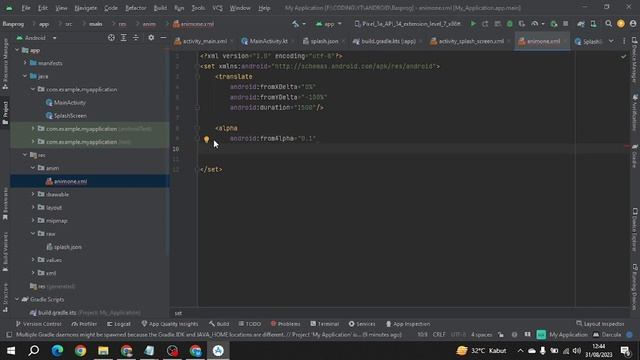
Task: Click the Debug app bug icon
Action: [509, 24]
